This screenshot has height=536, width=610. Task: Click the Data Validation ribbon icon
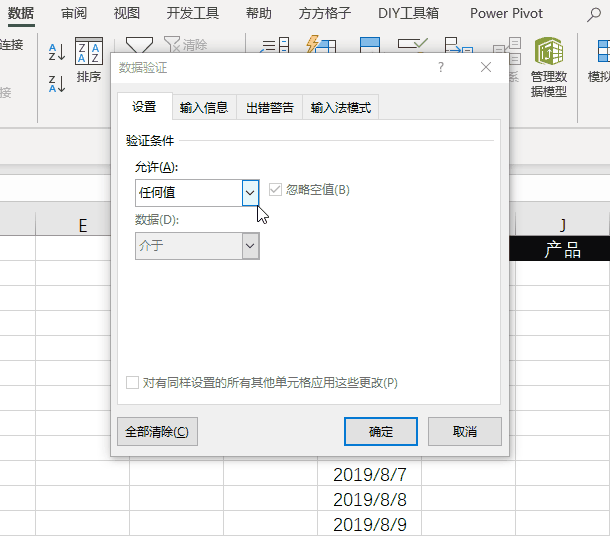click(413, 45)
